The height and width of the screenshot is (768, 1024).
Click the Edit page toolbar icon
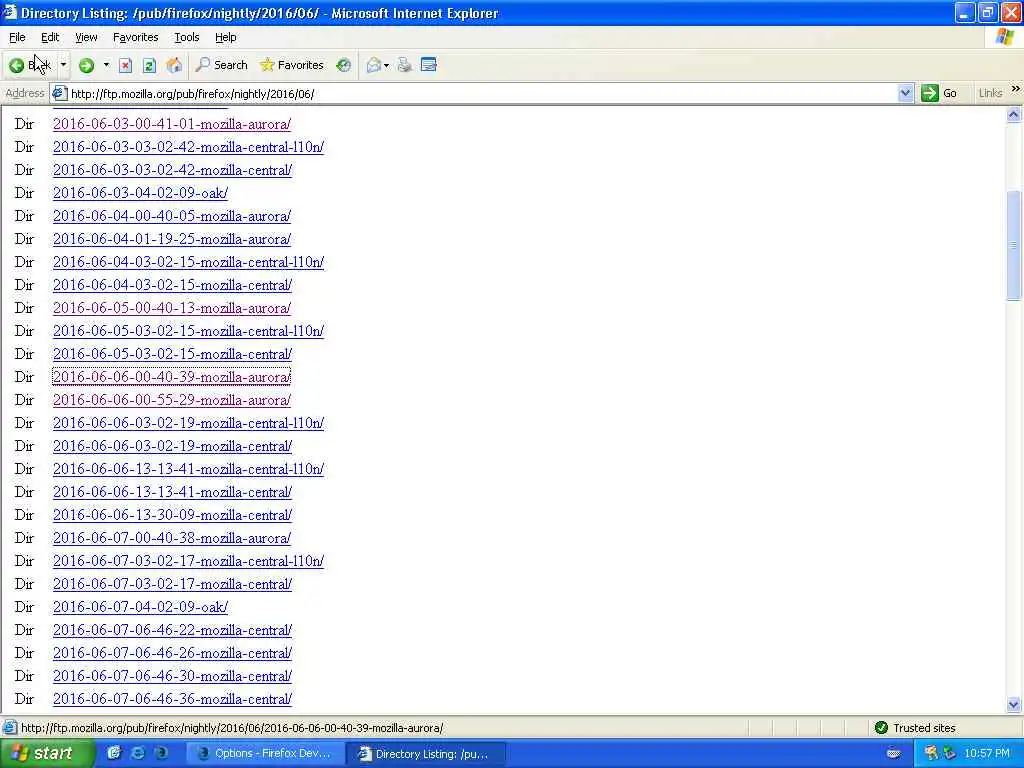click(x=429, y=65)
